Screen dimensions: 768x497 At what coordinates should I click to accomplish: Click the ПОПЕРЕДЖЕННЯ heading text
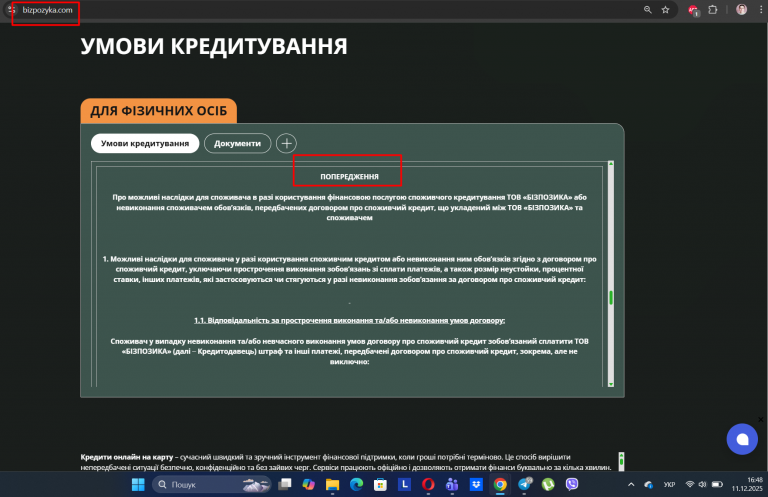point(349,177)
